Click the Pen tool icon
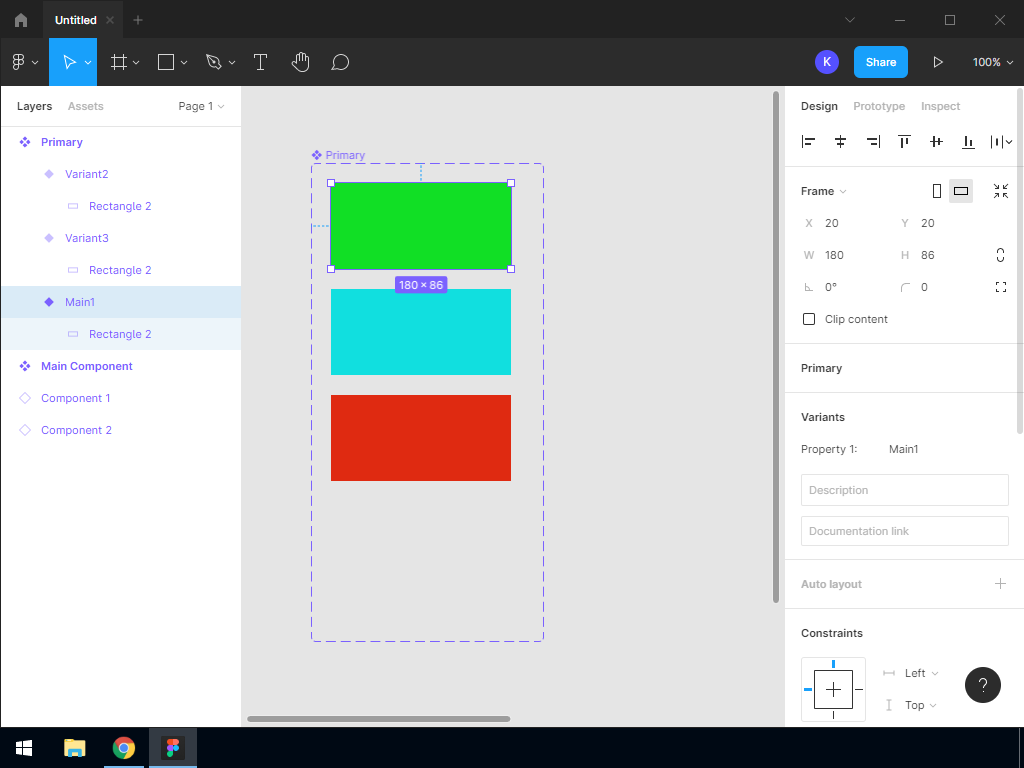 pos(213,62)
